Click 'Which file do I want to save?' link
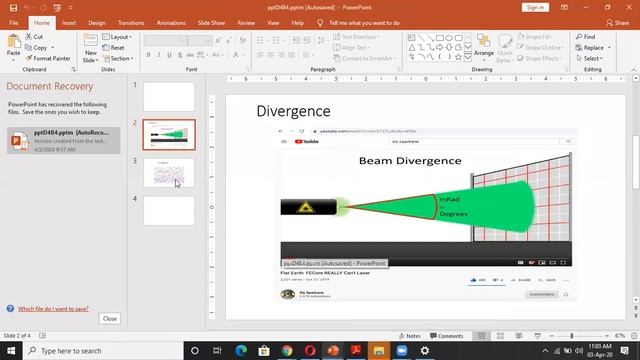Viewport: 640px width, 360px height. tap(53, 309)
